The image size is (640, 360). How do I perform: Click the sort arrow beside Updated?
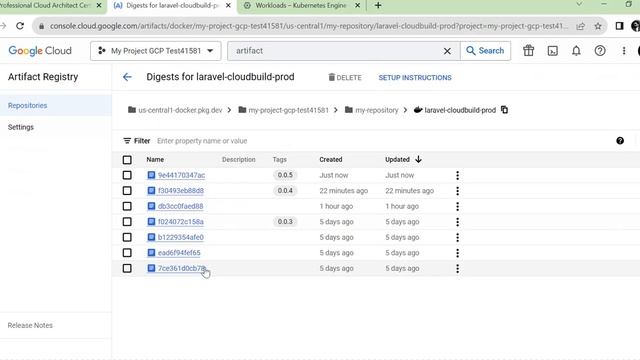(x=418, y=159)
